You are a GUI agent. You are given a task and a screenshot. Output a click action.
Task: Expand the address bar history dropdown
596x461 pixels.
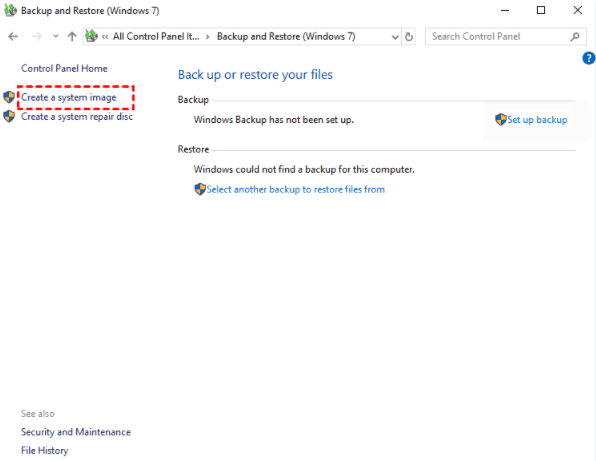point(395,37)
